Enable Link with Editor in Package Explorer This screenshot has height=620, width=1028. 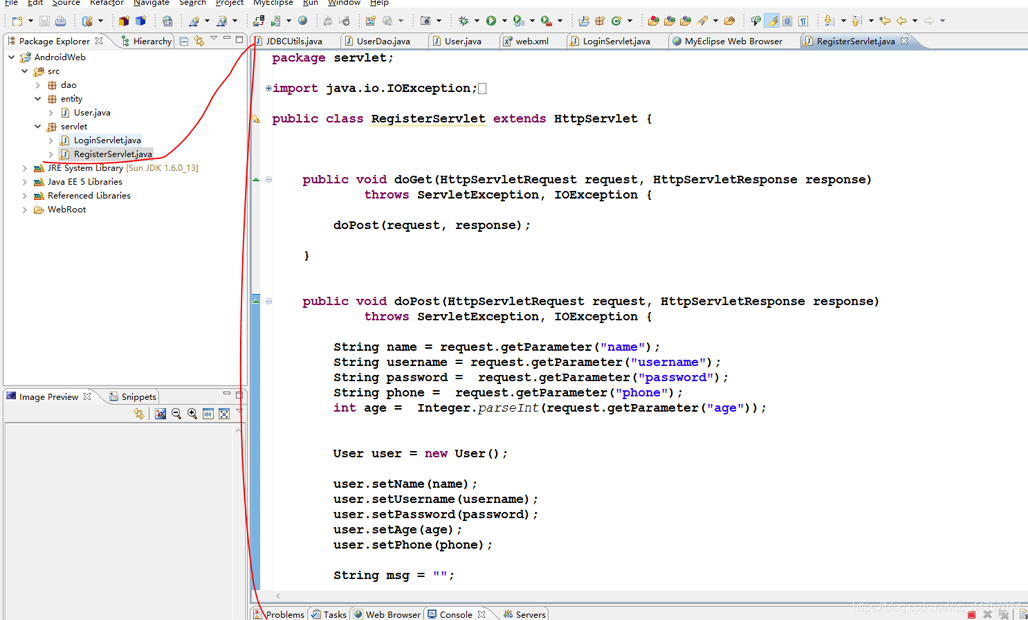click(x=199, y=41)
